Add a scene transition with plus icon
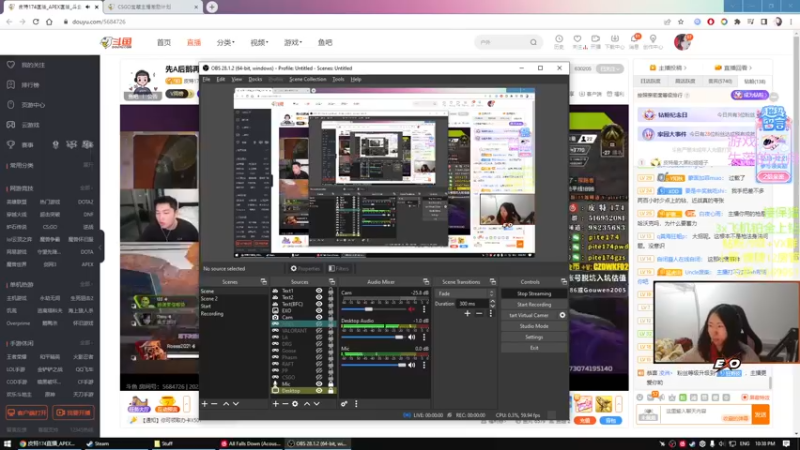 click(x=467, y=313)
